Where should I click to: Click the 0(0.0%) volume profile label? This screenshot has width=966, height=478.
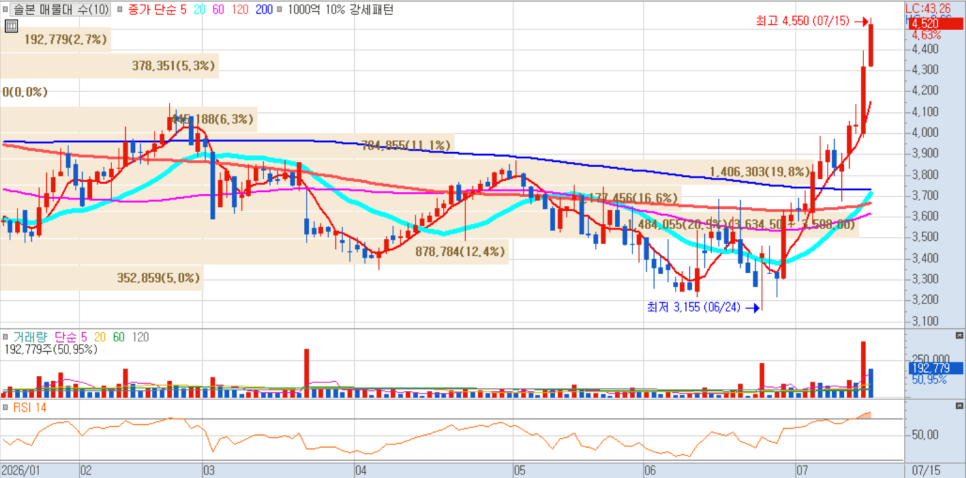pyautogui.click(x=25, y=92)
